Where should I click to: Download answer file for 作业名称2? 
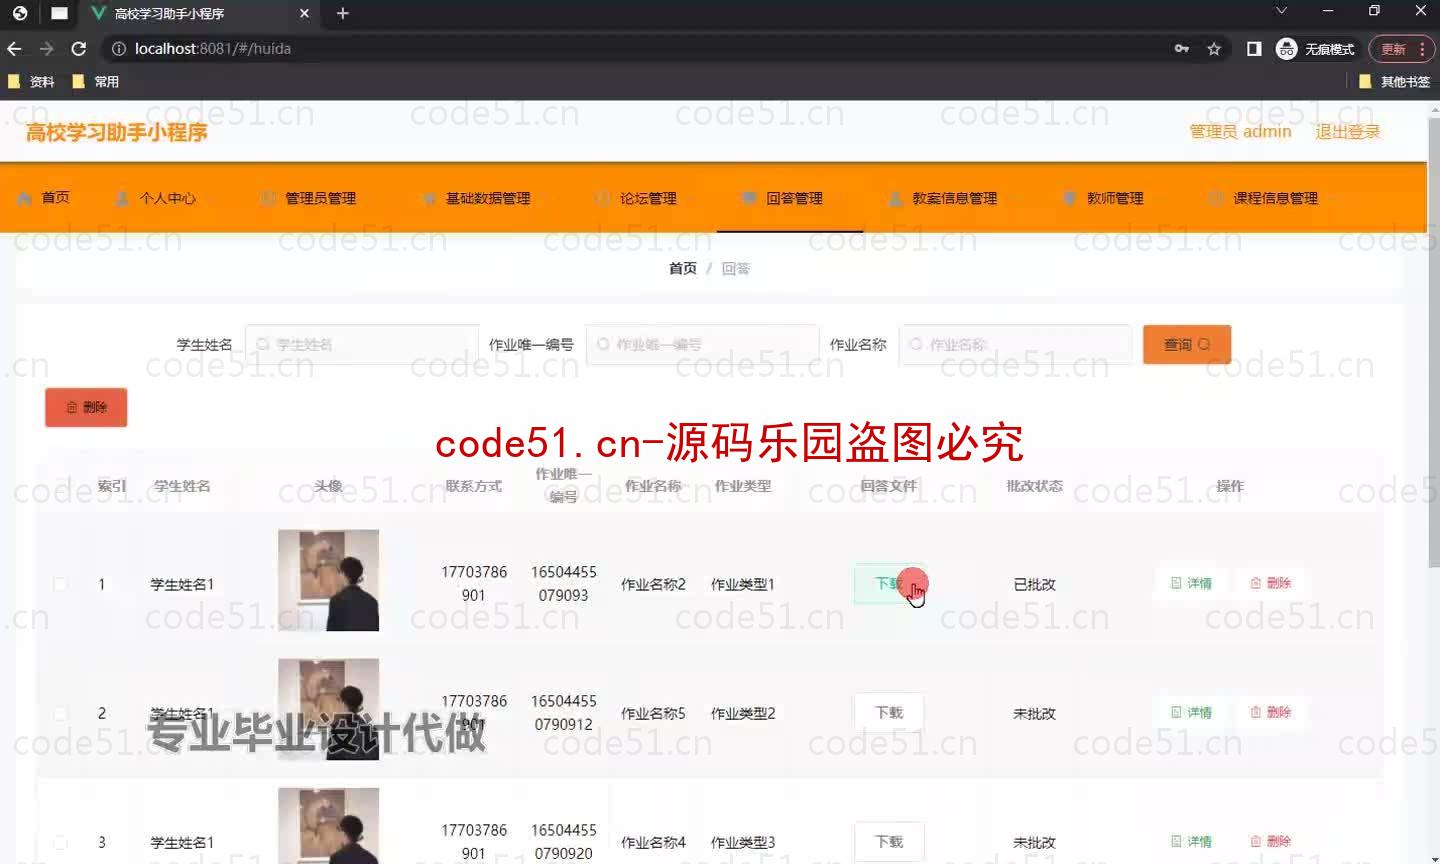889,584
